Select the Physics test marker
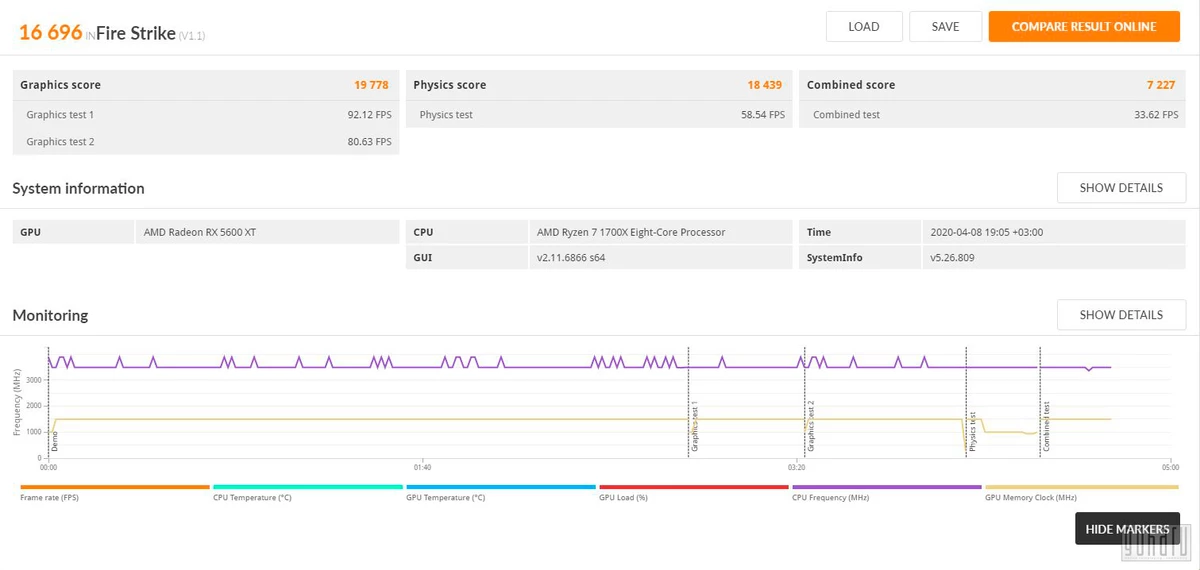 point(972,432)
